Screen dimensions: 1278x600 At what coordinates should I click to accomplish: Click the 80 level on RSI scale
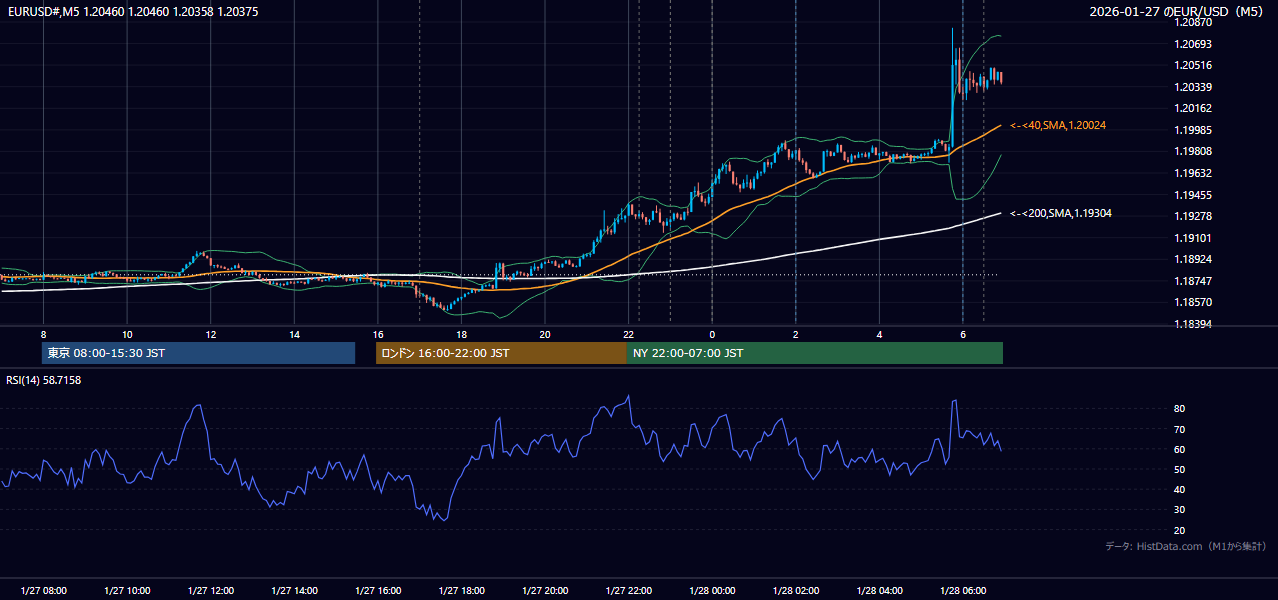(x=1180, y=409)
